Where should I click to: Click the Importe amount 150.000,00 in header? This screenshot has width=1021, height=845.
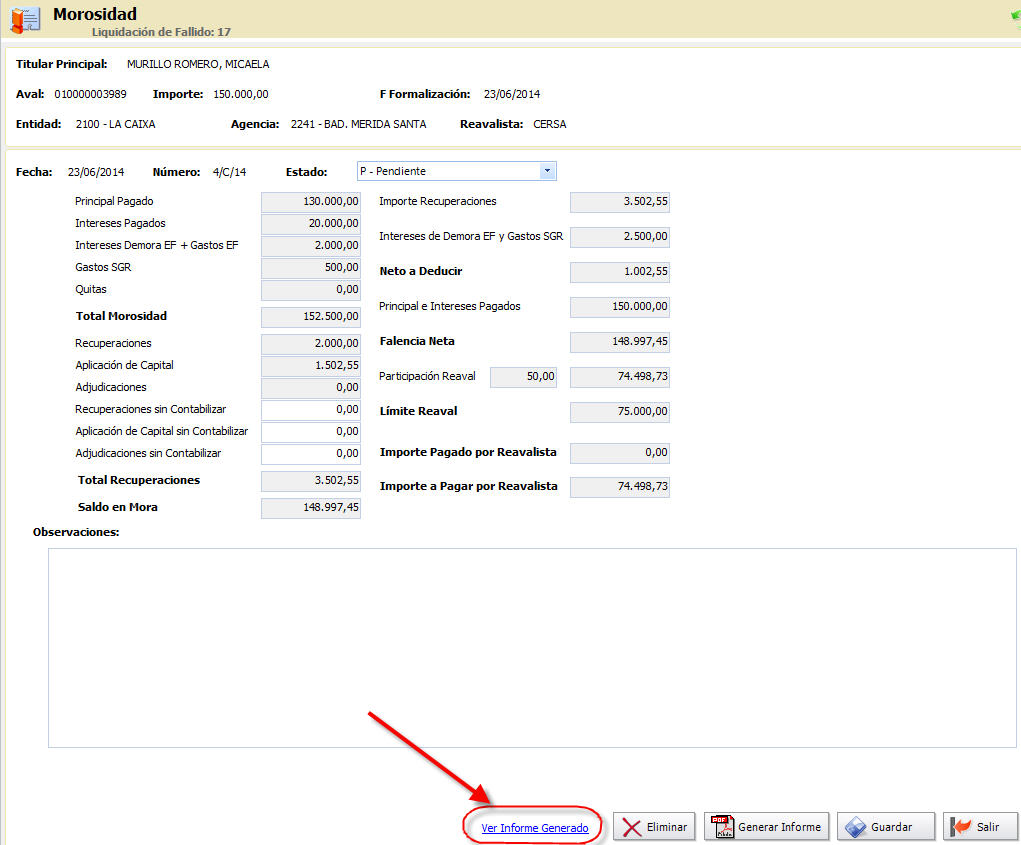point(241,94)
